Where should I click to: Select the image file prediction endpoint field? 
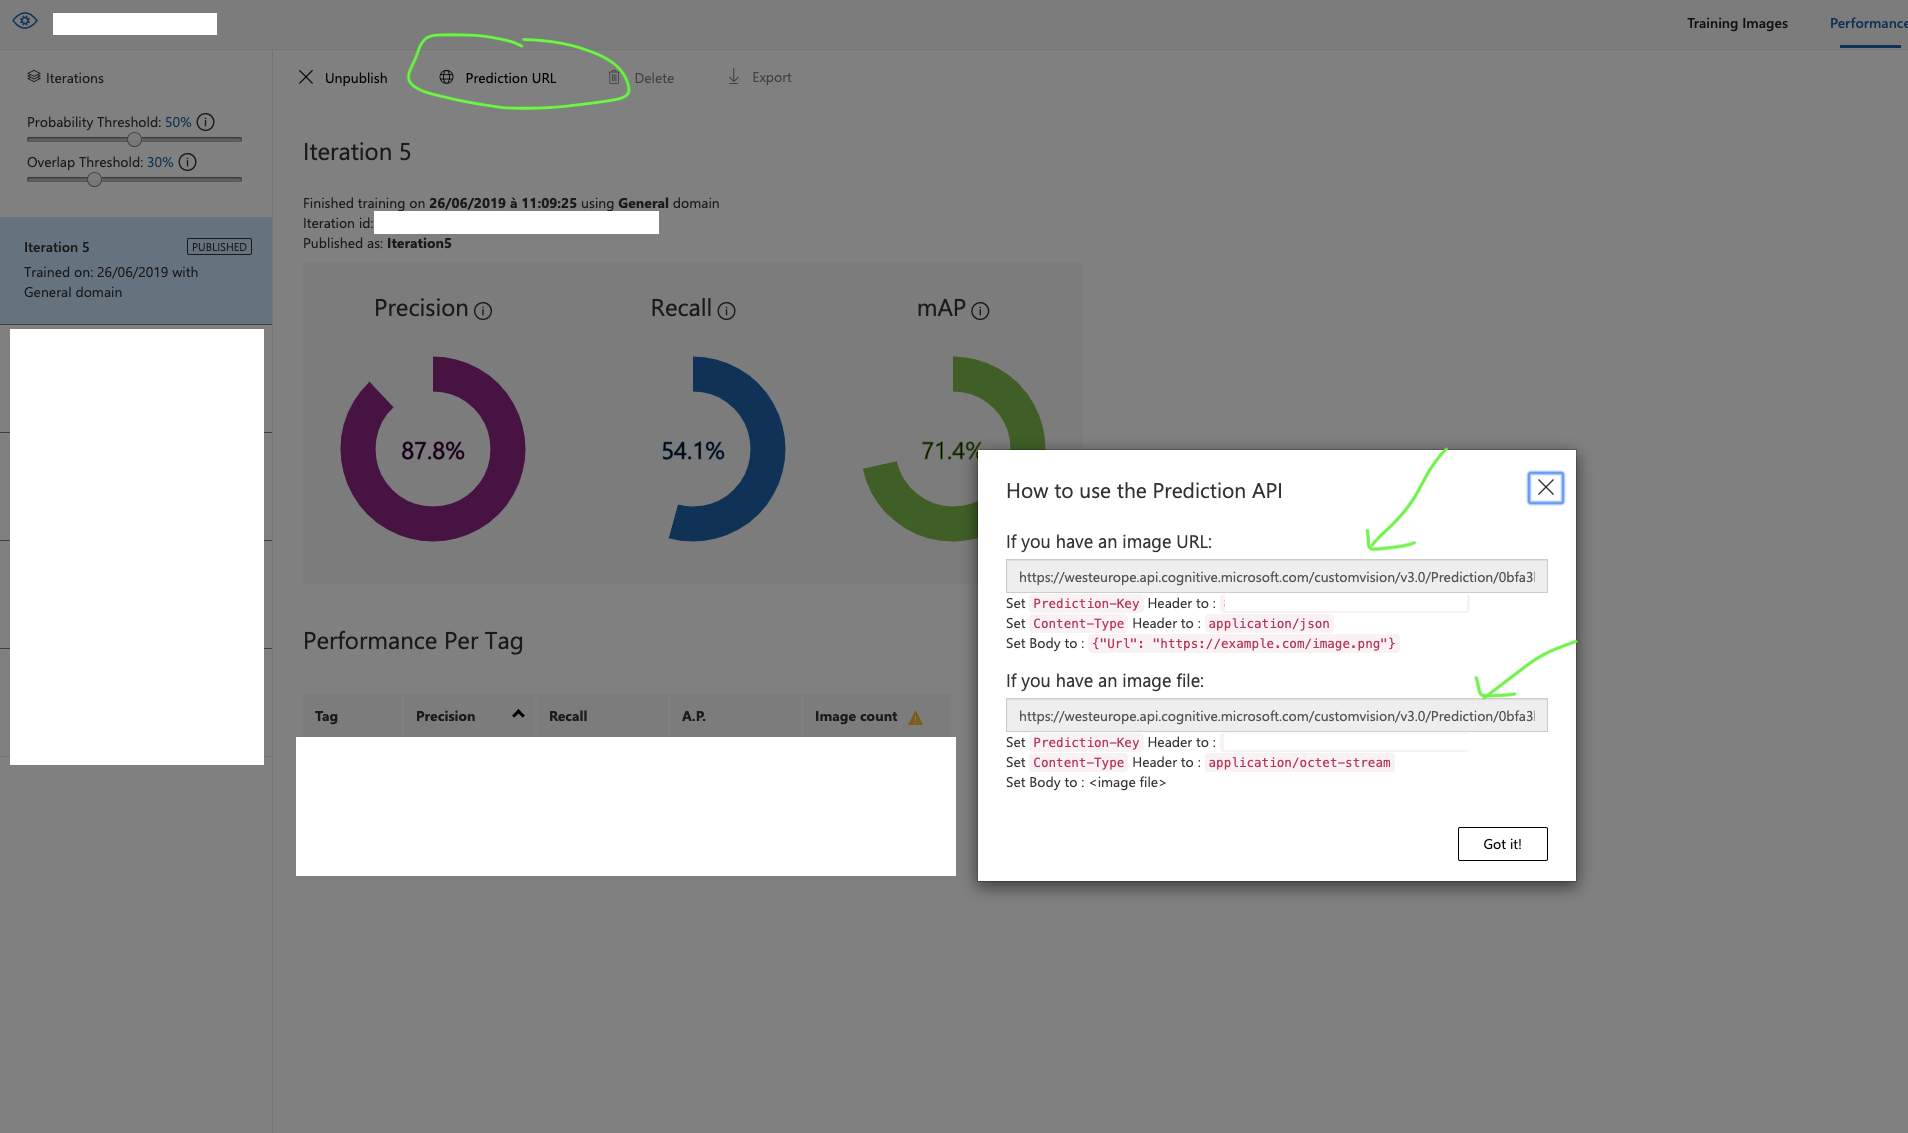tap(1276, 716)
